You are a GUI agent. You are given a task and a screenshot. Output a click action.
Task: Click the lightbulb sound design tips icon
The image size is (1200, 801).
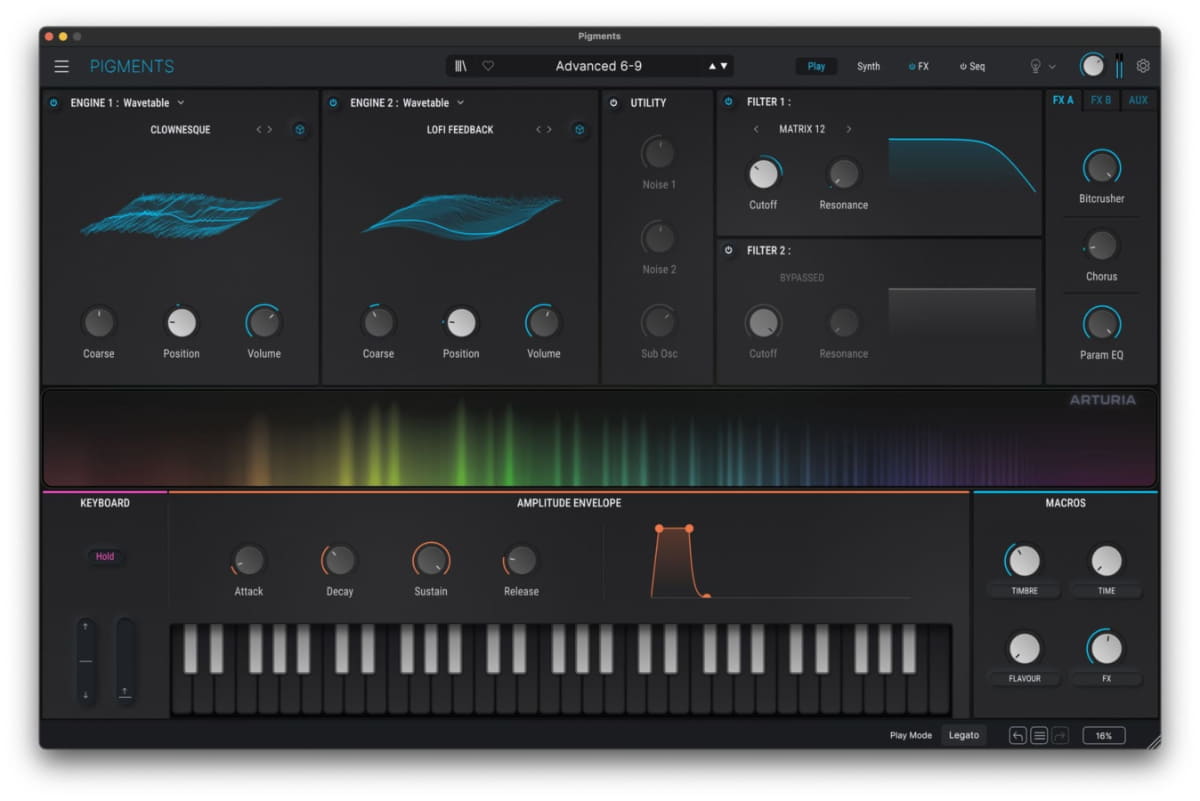coord(1035,66)
